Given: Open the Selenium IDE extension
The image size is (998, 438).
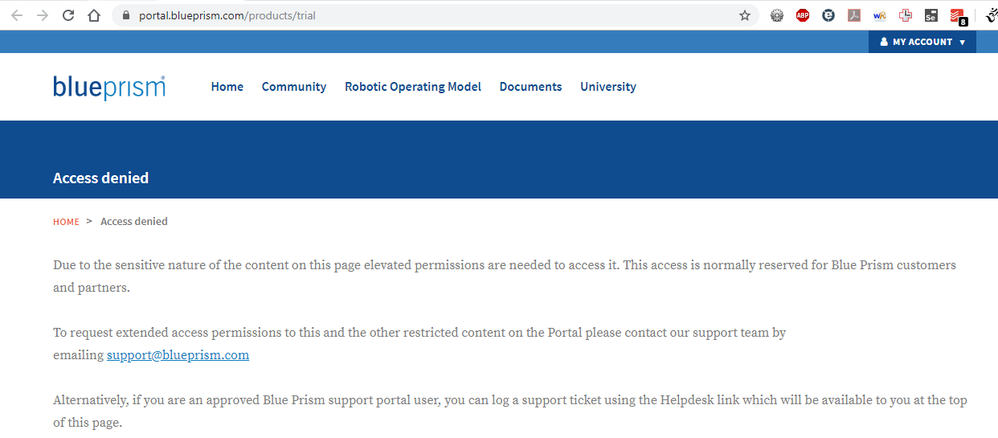Looking at the screenshot, I should [931, 16].
